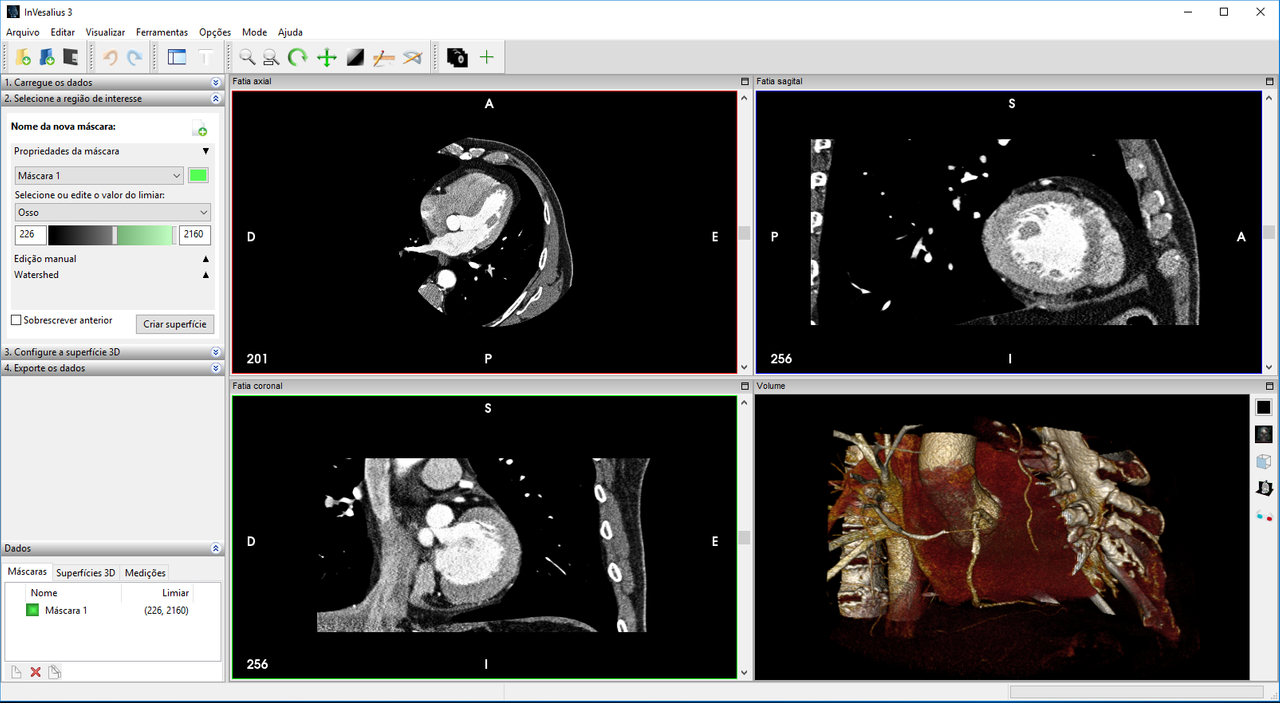
Task: Switch to the Medições tab
Action: point(145,573)
